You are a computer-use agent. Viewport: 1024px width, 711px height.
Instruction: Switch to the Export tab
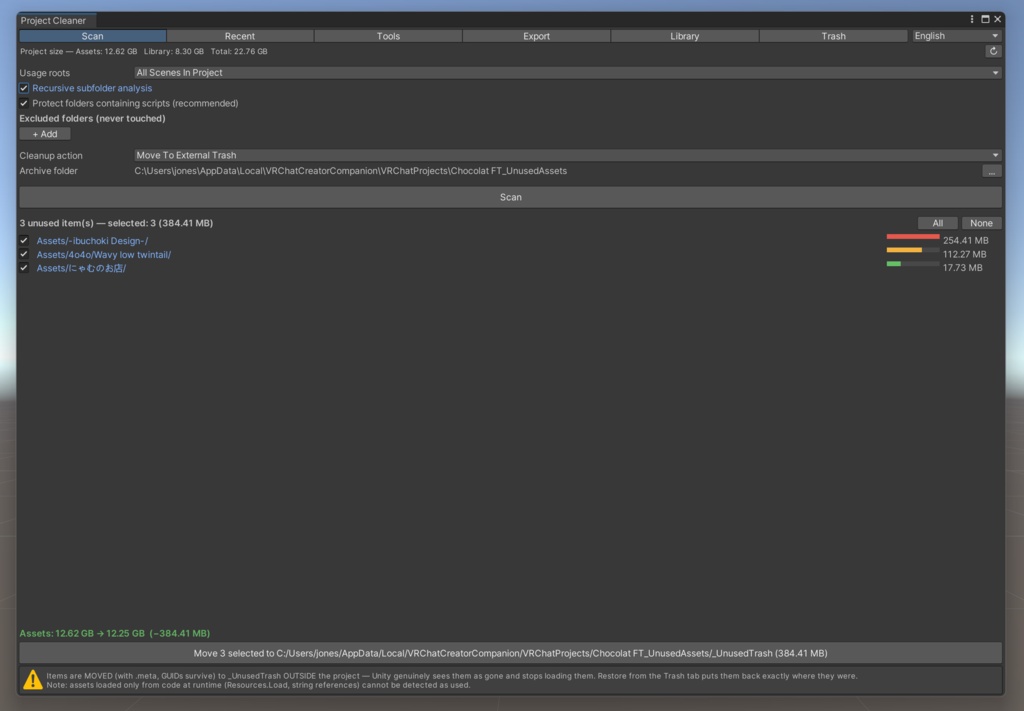[x=536, y=36]
